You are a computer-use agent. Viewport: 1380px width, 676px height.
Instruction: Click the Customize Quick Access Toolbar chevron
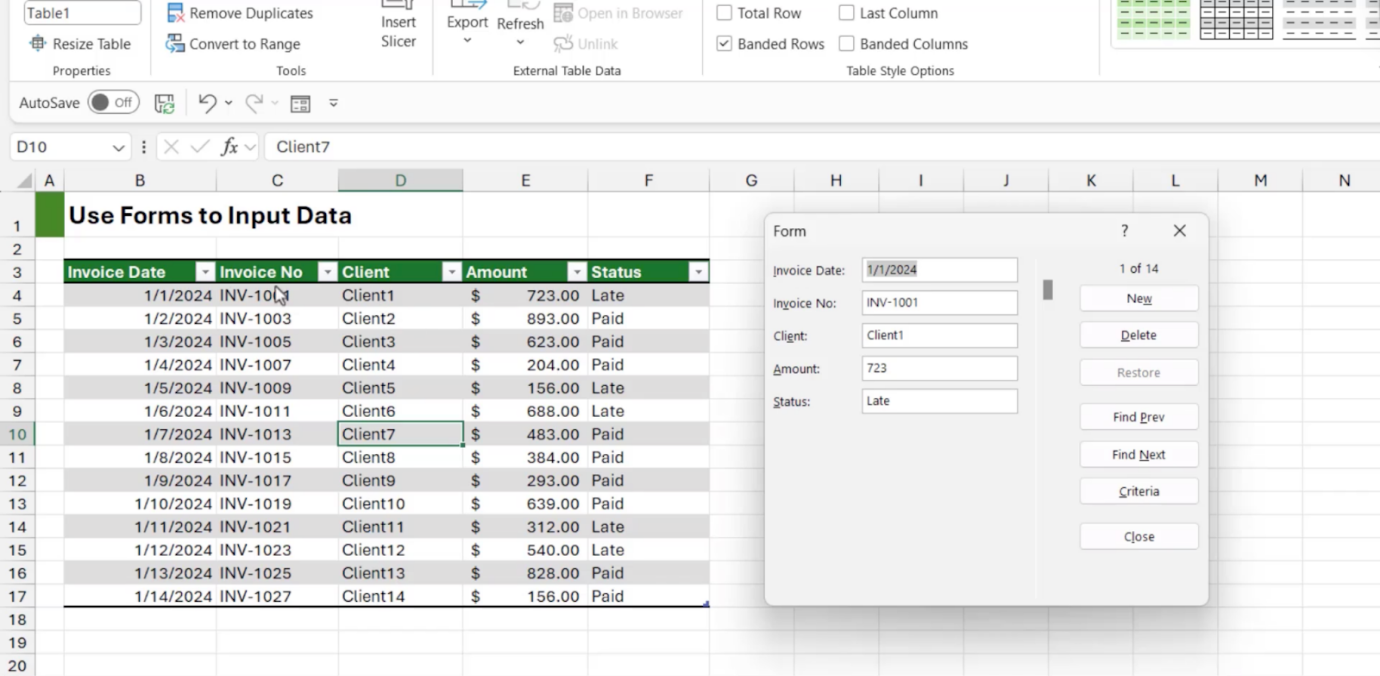click(x=333, y=102)
